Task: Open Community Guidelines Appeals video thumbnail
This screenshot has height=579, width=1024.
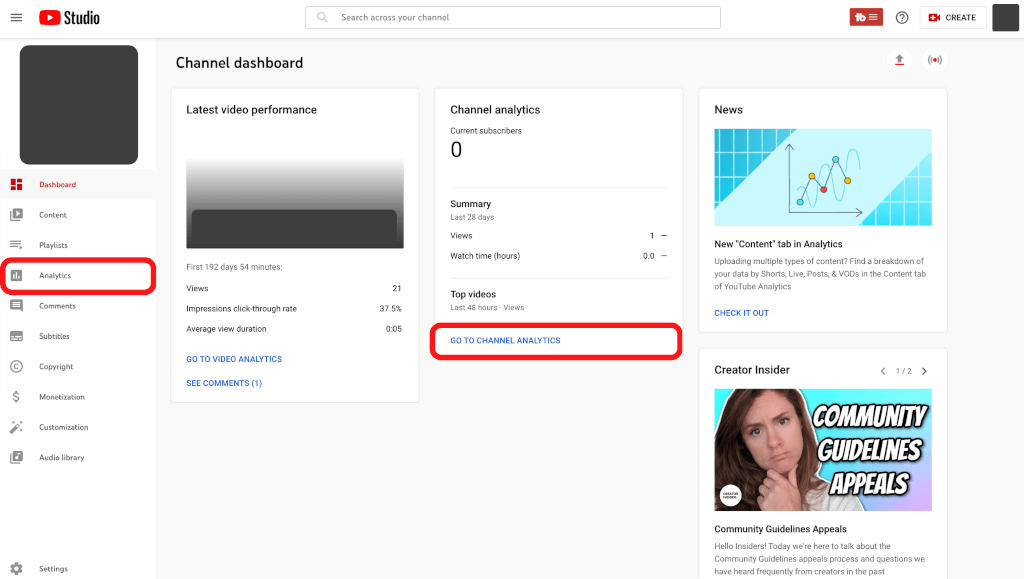Action: (822, 450)
